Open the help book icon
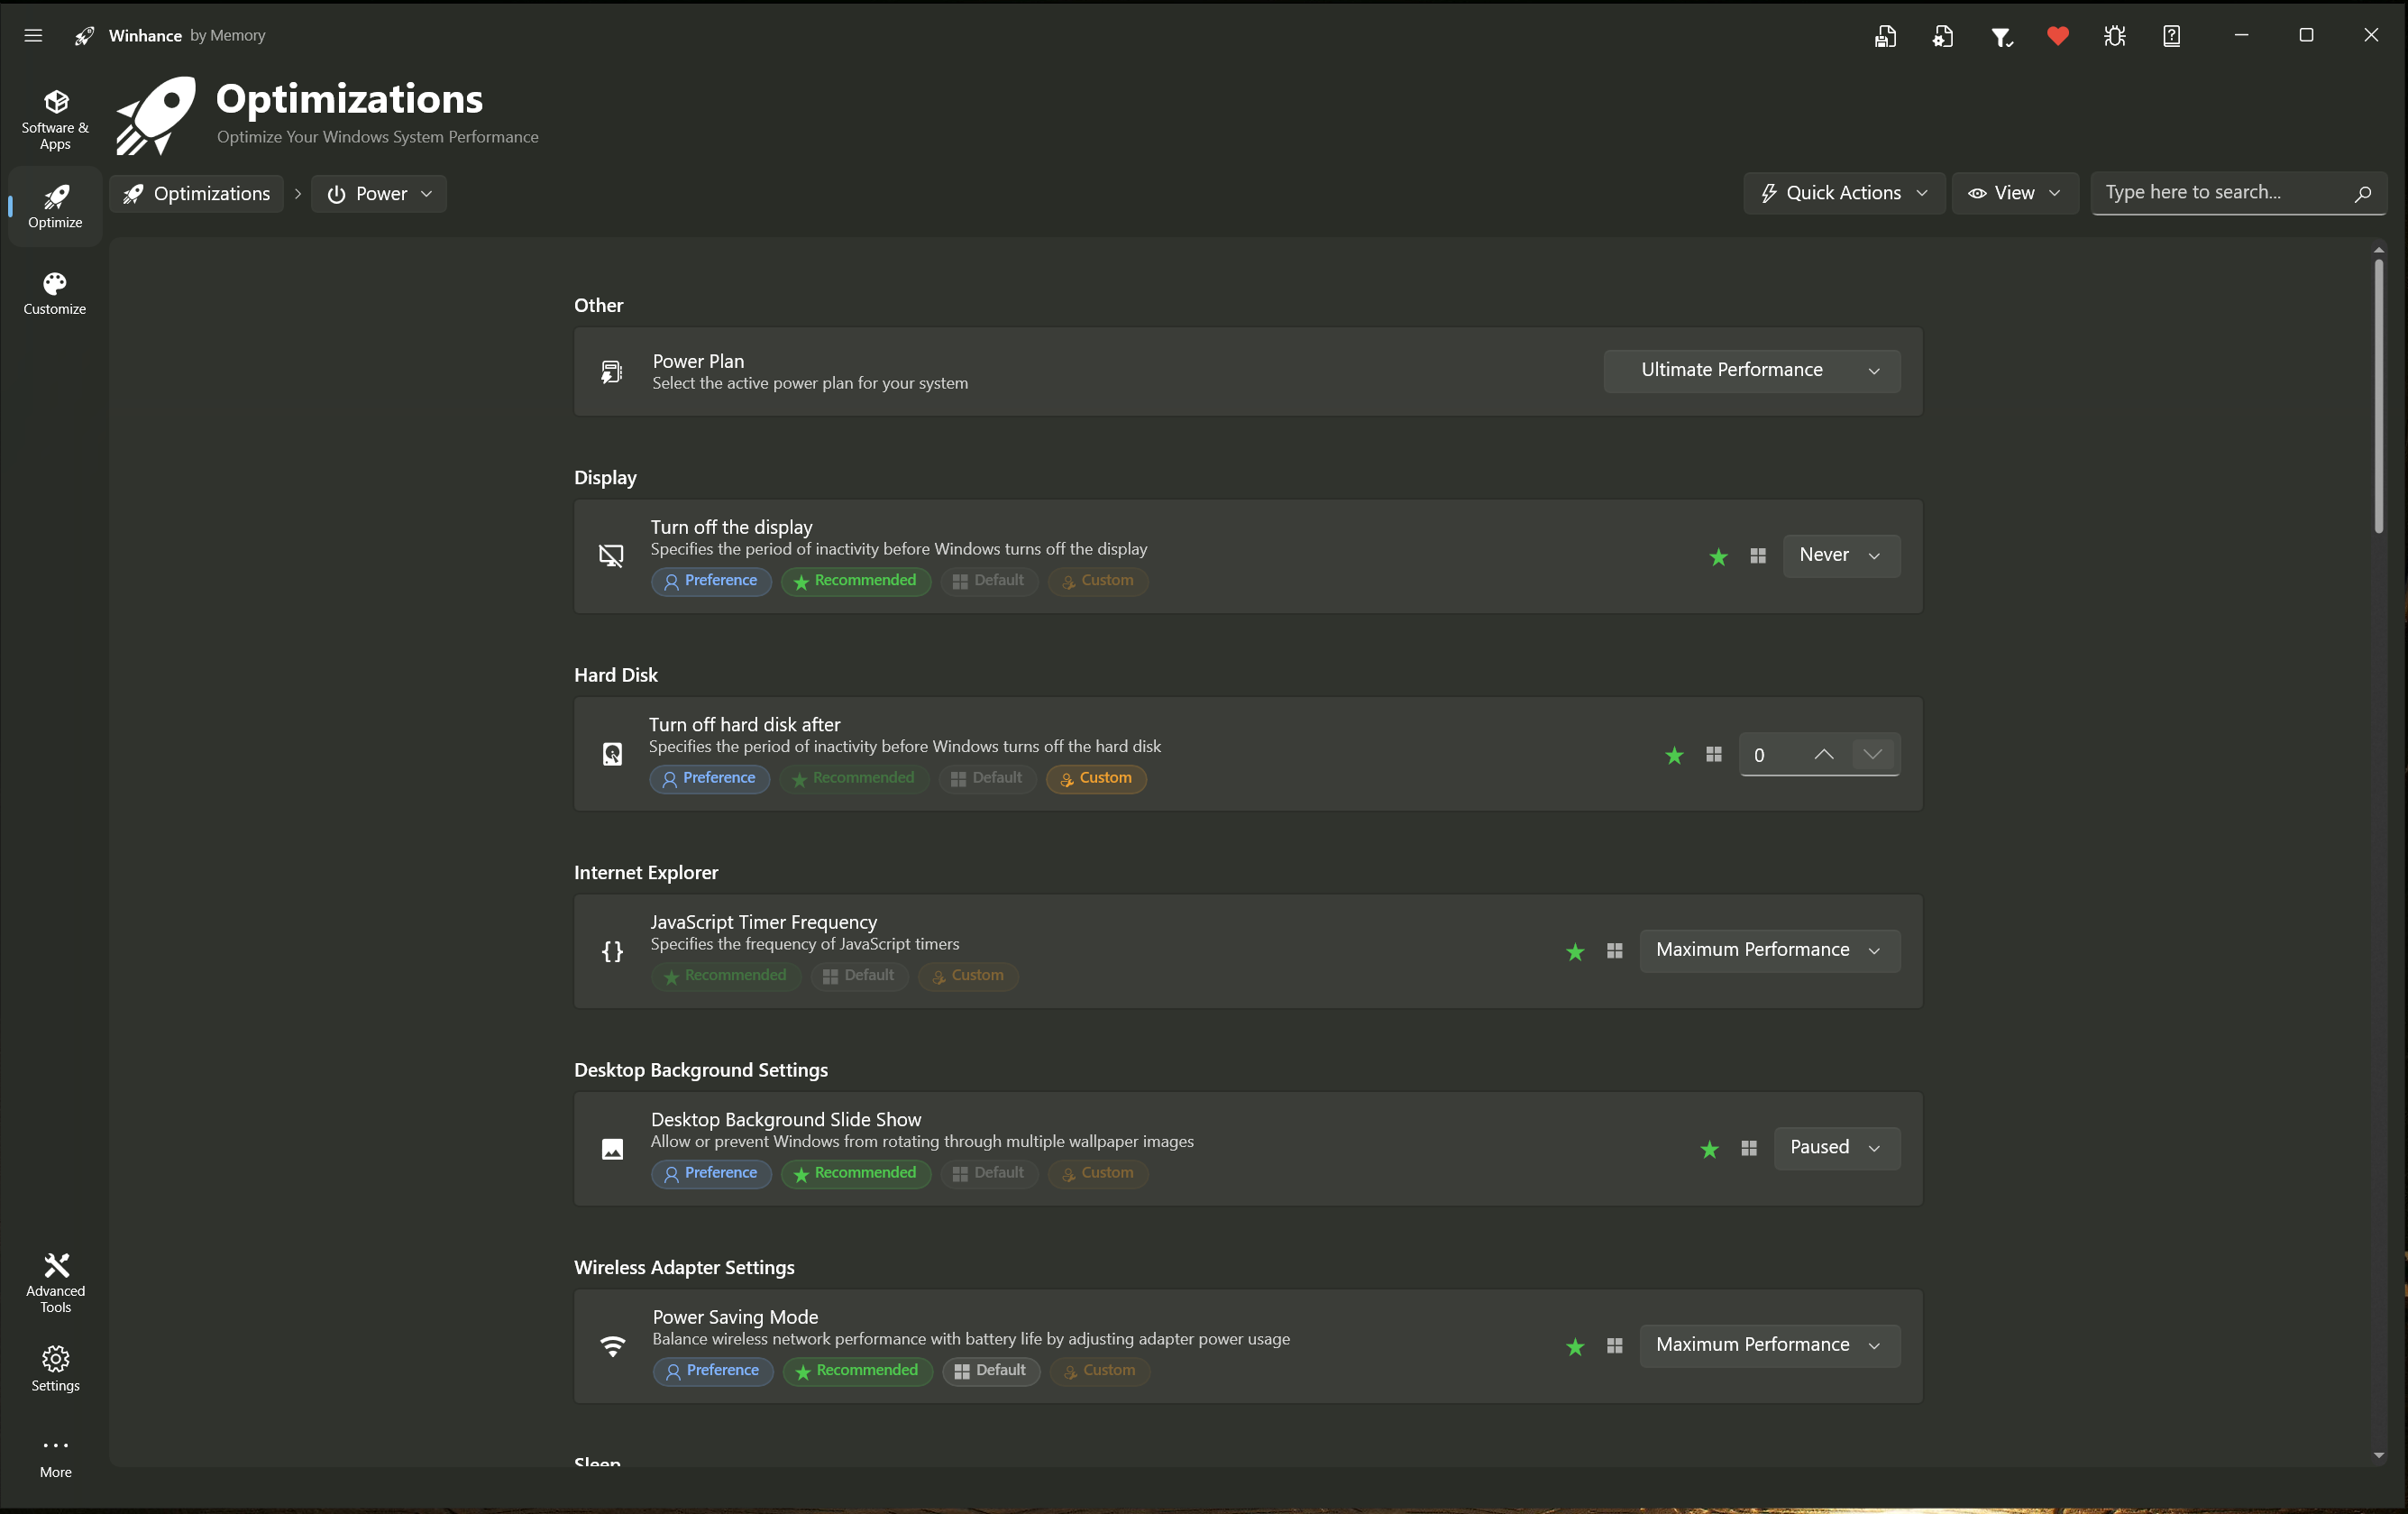The height and width of the screenshot is (1514, 2408). click(x=2172, y=37)
